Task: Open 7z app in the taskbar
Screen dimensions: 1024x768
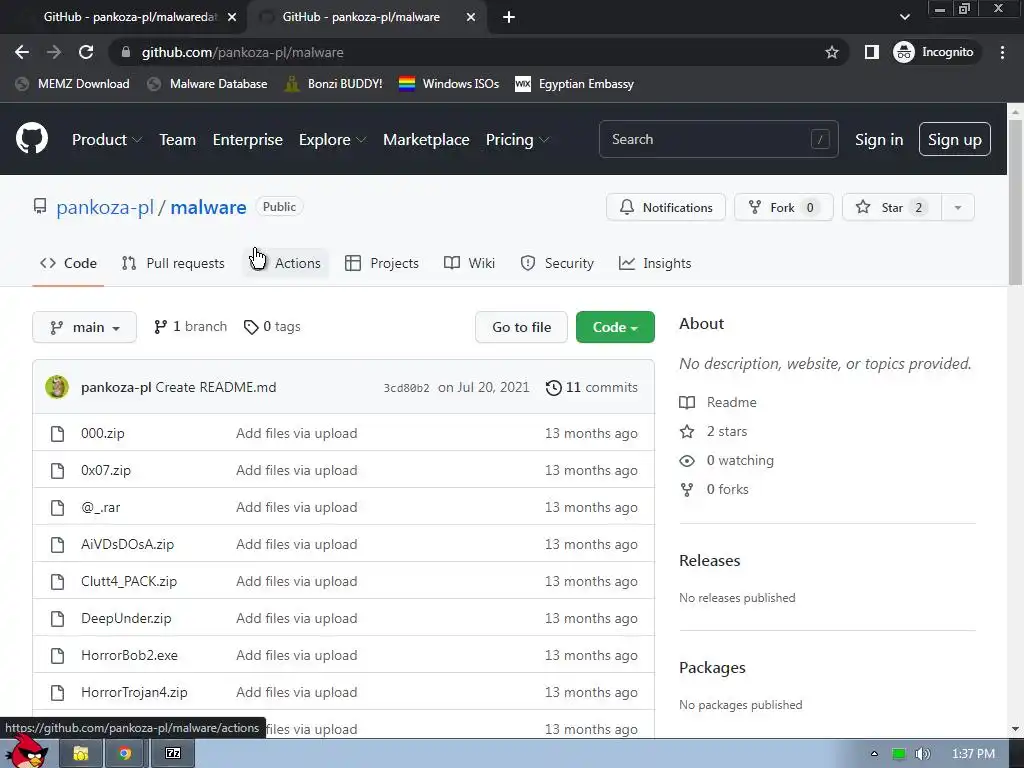Action: [172, 754]
